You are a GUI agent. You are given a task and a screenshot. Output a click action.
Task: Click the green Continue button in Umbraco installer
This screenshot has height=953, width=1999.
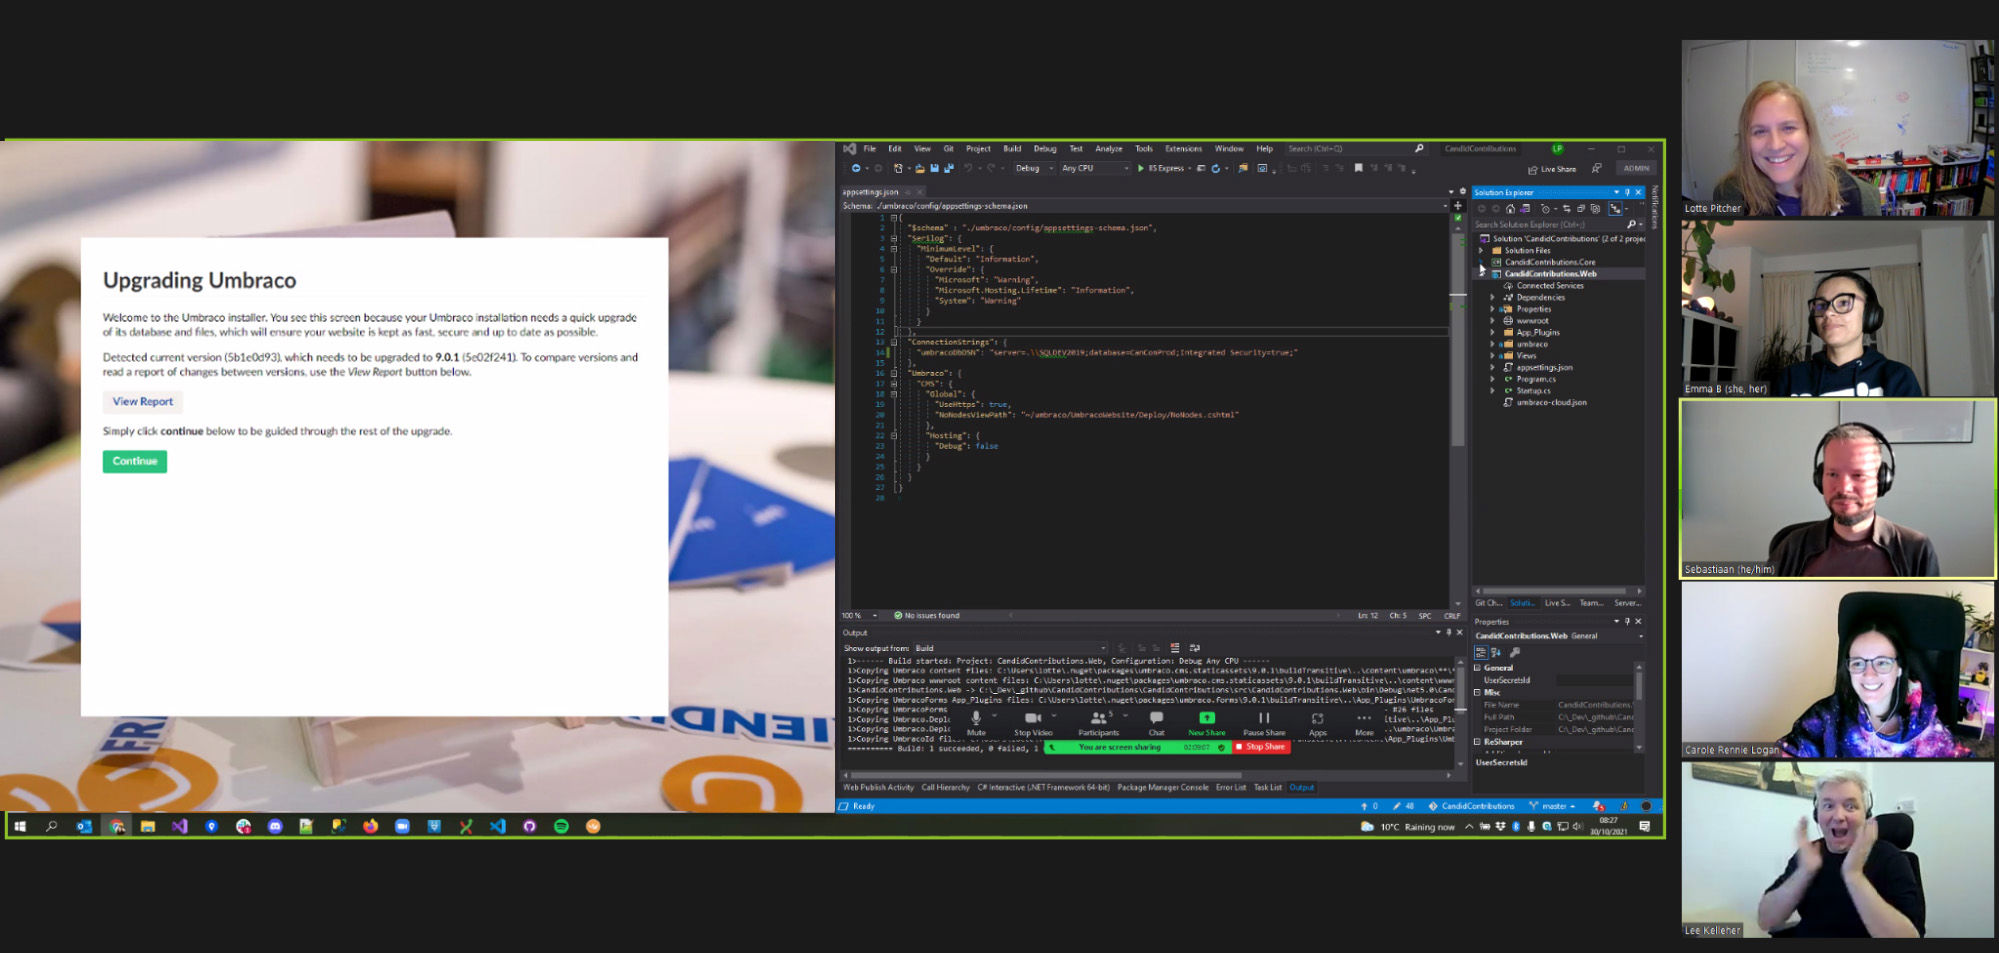coord(135,461)
